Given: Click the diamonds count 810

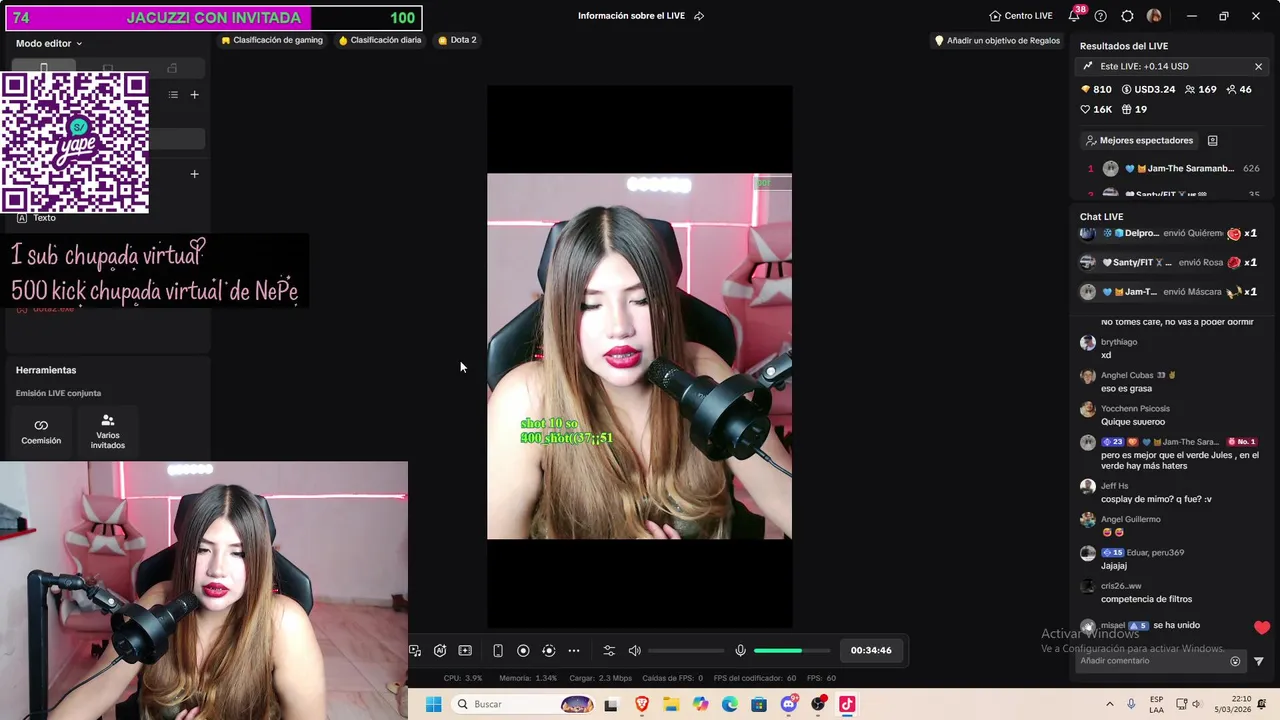Looking at the screenshot, I should pyautogui.click(x=1096, y=89).
